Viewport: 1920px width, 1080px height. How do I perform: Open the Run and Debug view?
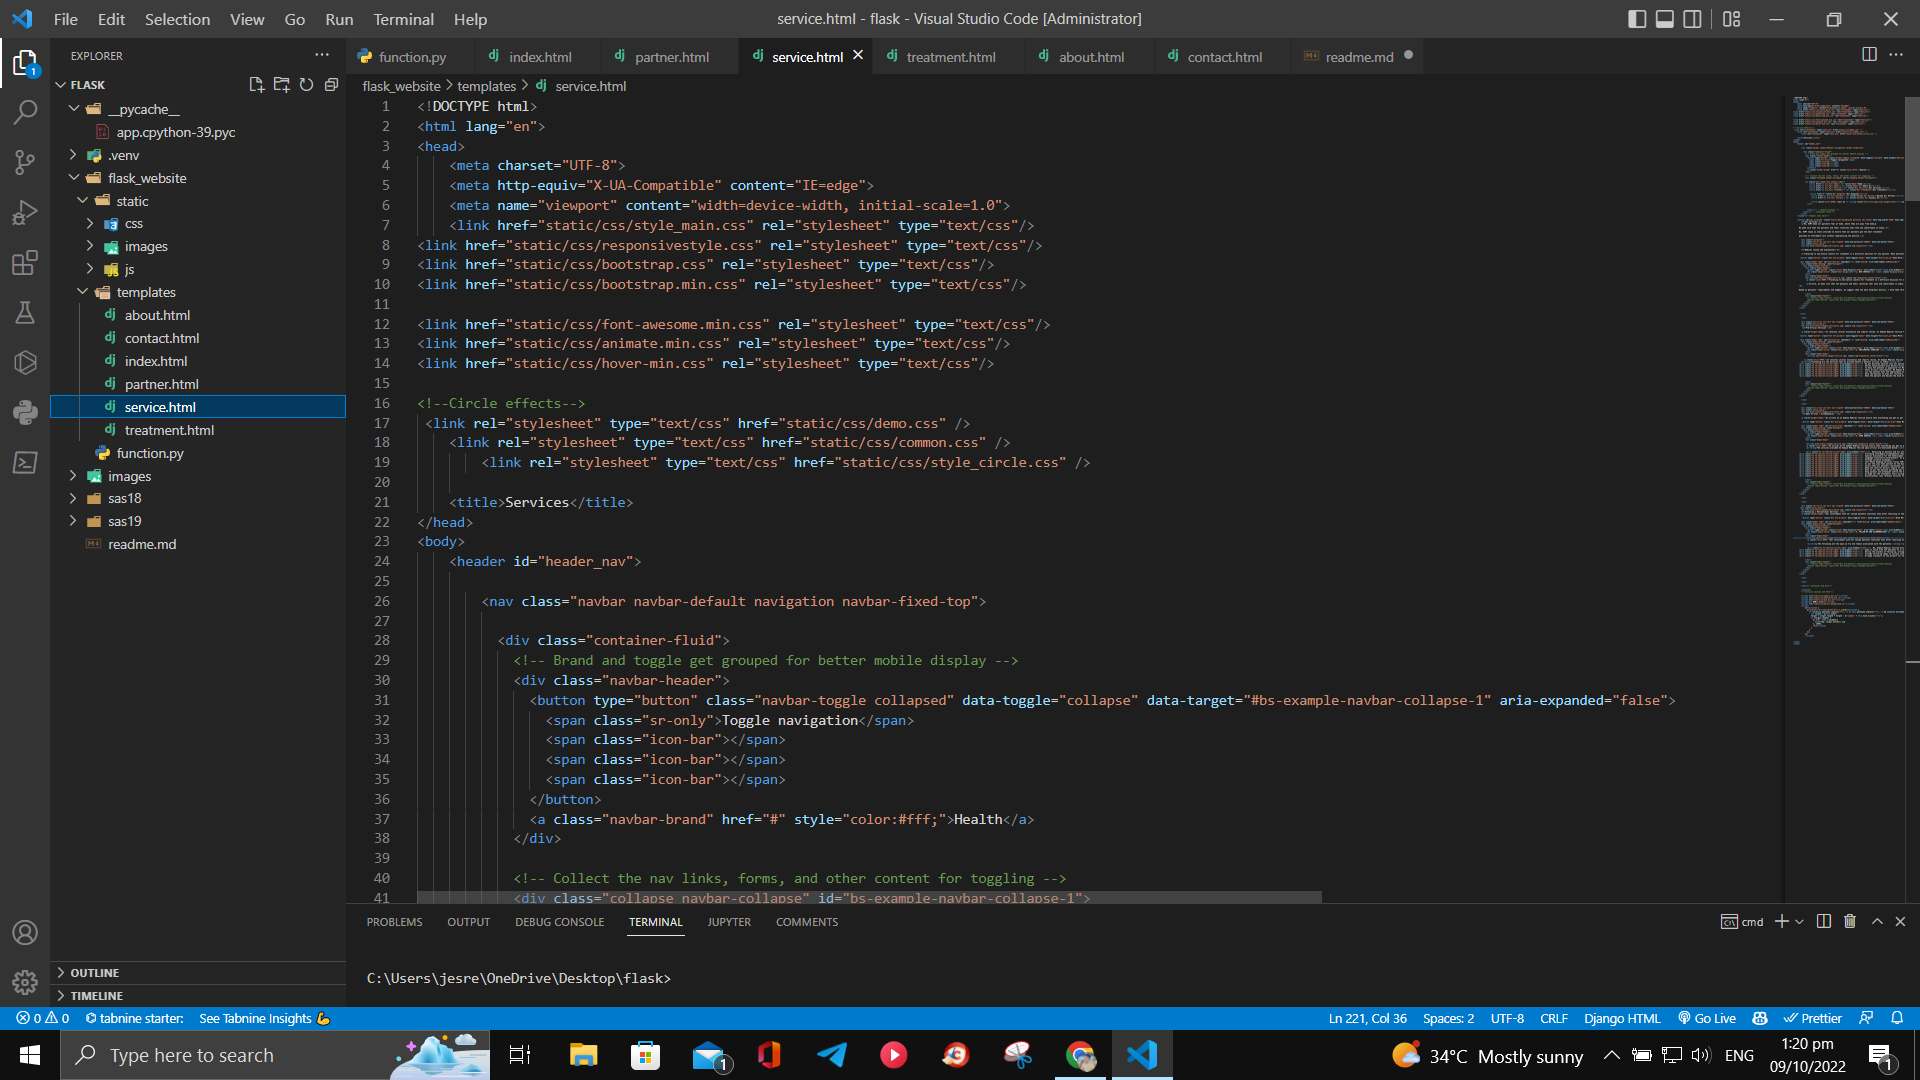tap(25, 212)
